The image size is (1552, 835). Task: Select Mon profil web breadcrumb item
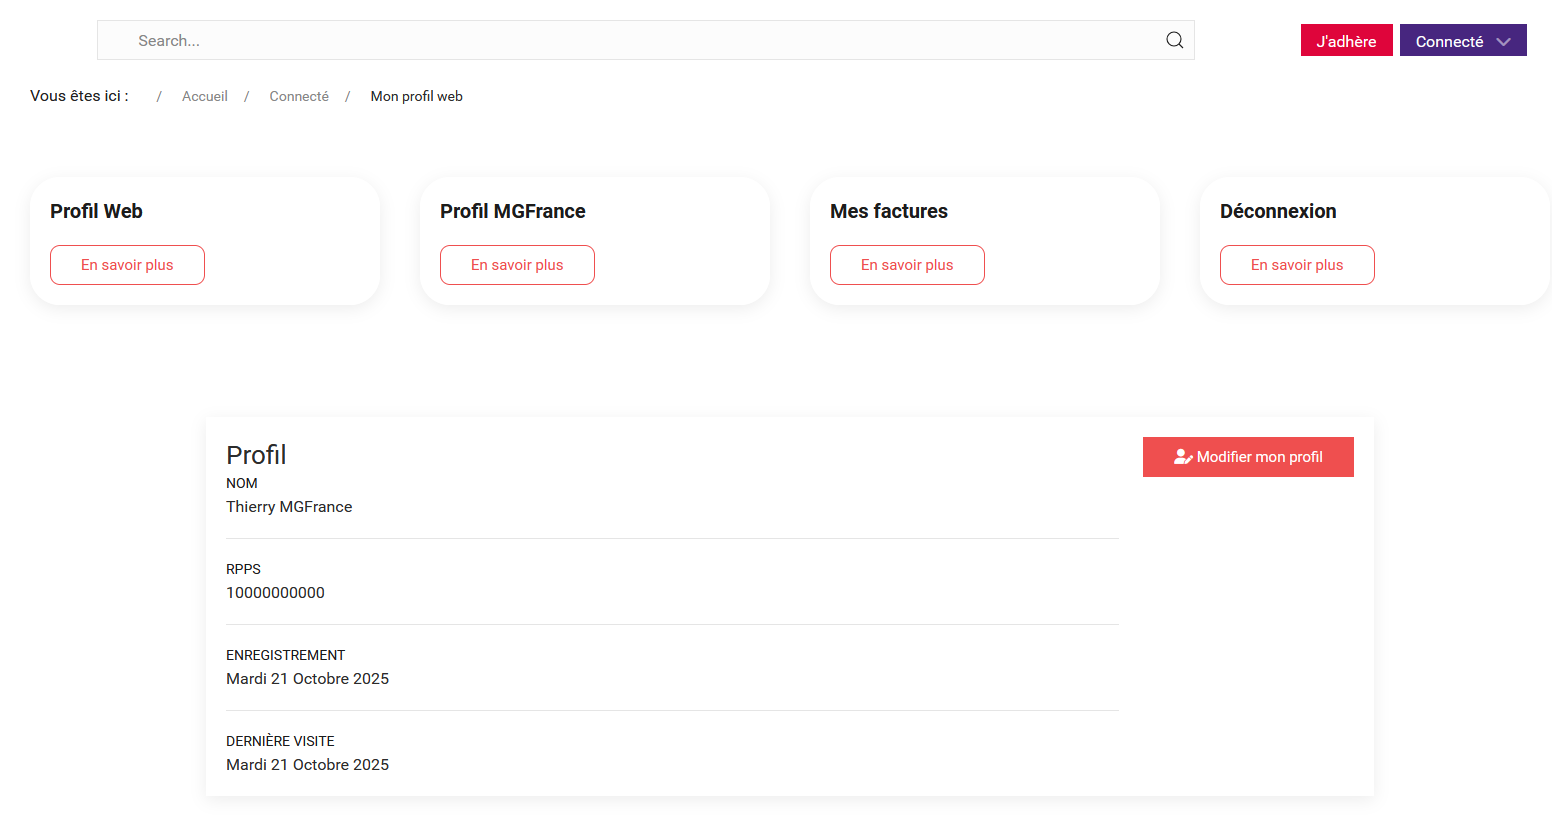pyautogui.click(x=416, y=97)
